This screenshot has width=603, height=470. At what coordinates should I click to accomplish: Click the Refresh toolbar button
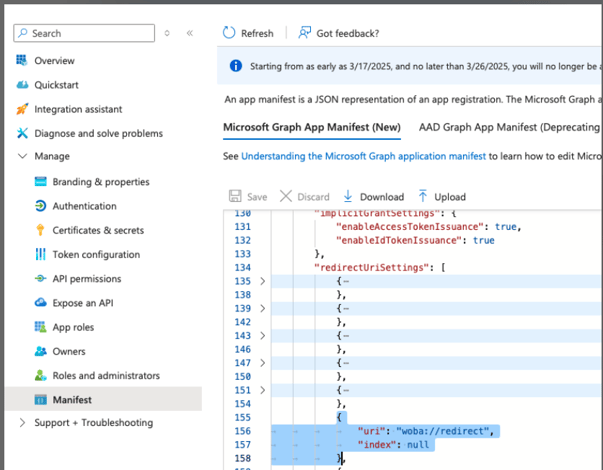point(248,33)
